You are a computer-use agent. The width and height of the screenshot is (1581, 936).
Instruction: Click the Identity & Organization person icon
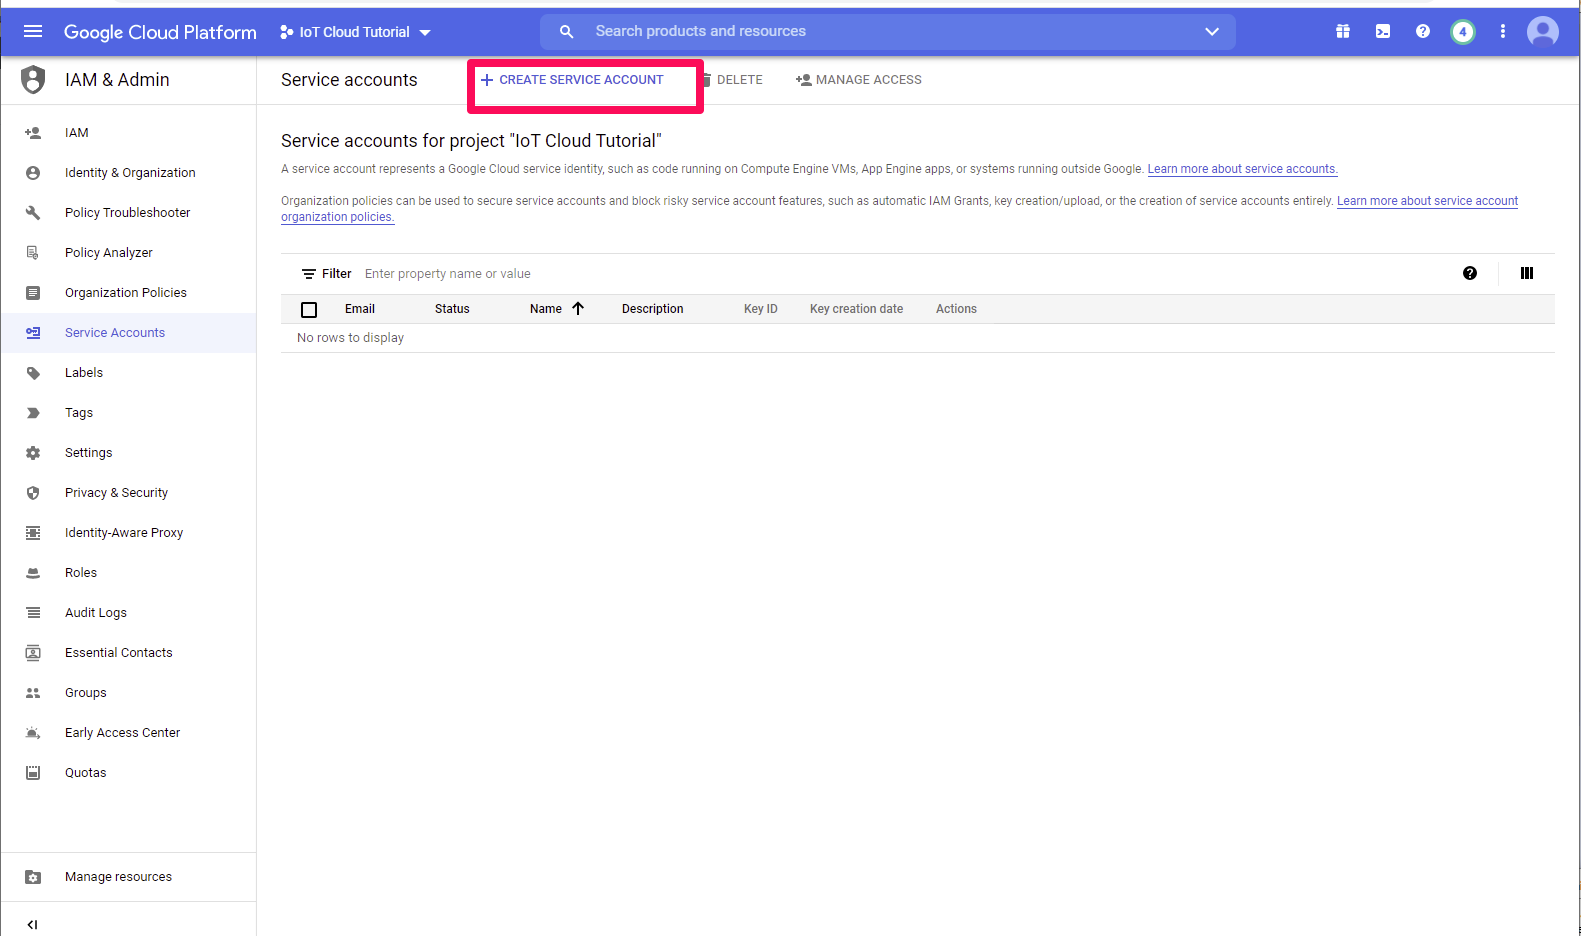click(x=33, y=173)
